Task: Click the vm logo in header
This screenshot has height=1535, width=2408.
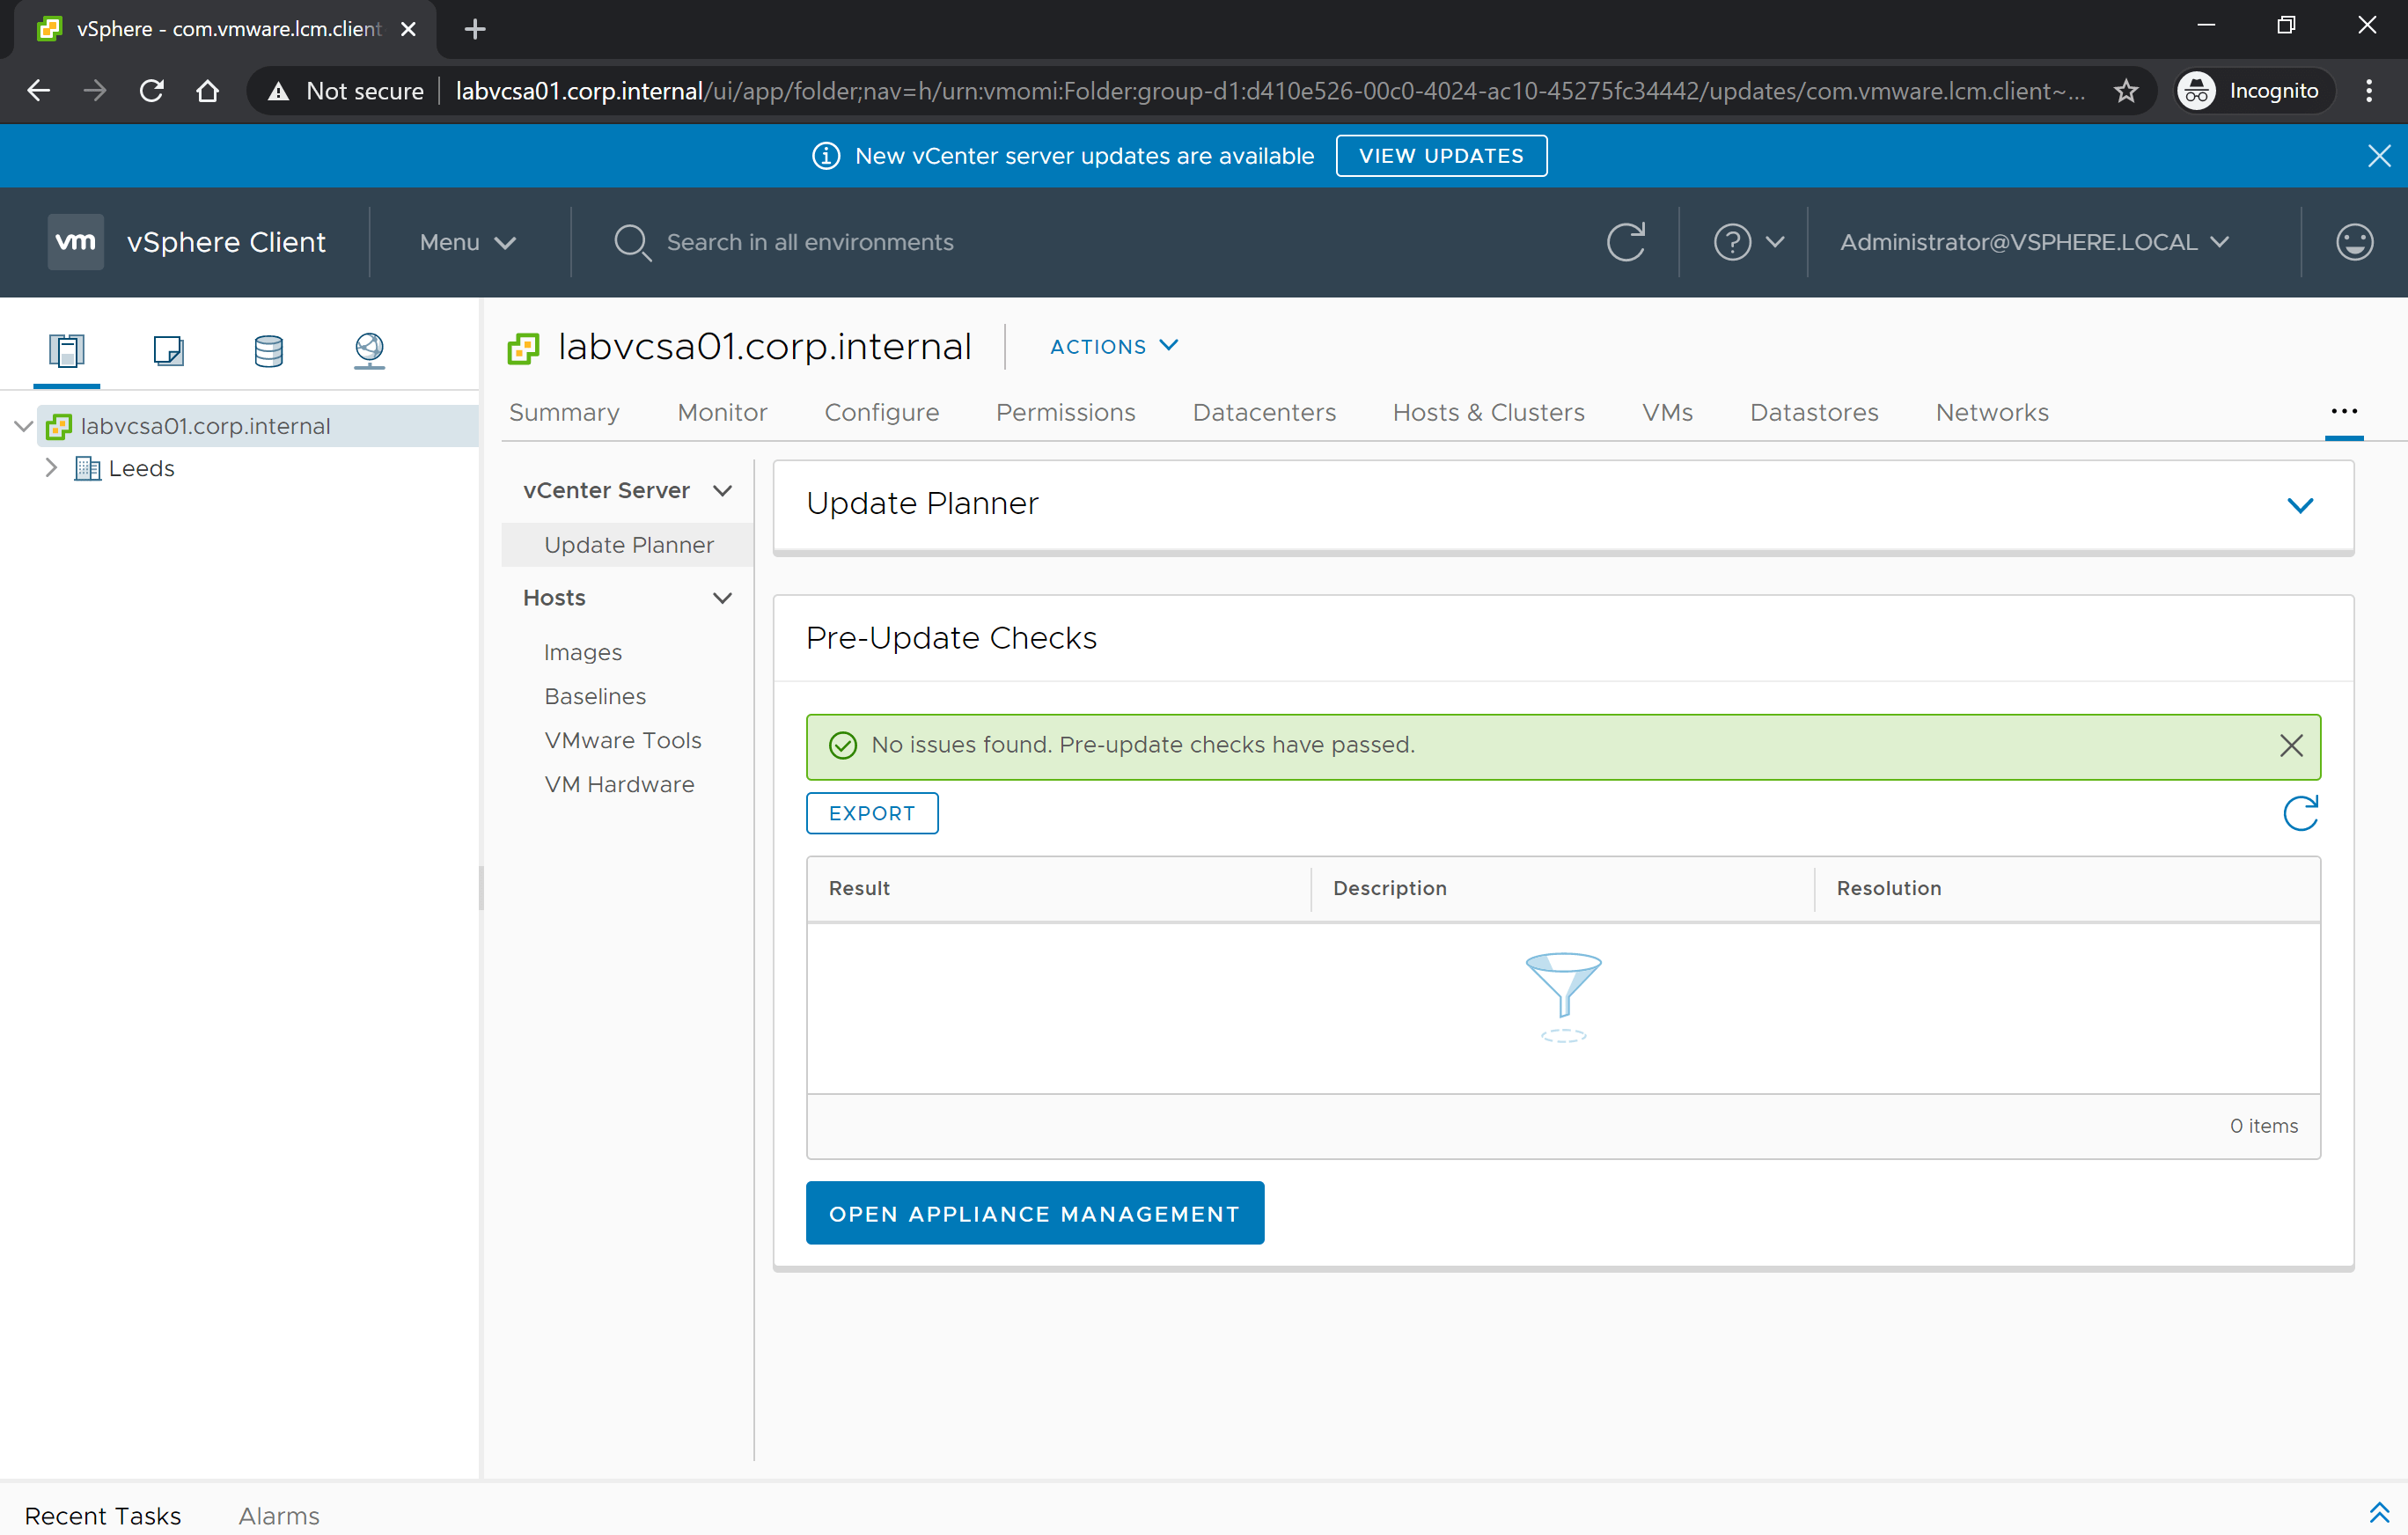Action: click(75, 242)
